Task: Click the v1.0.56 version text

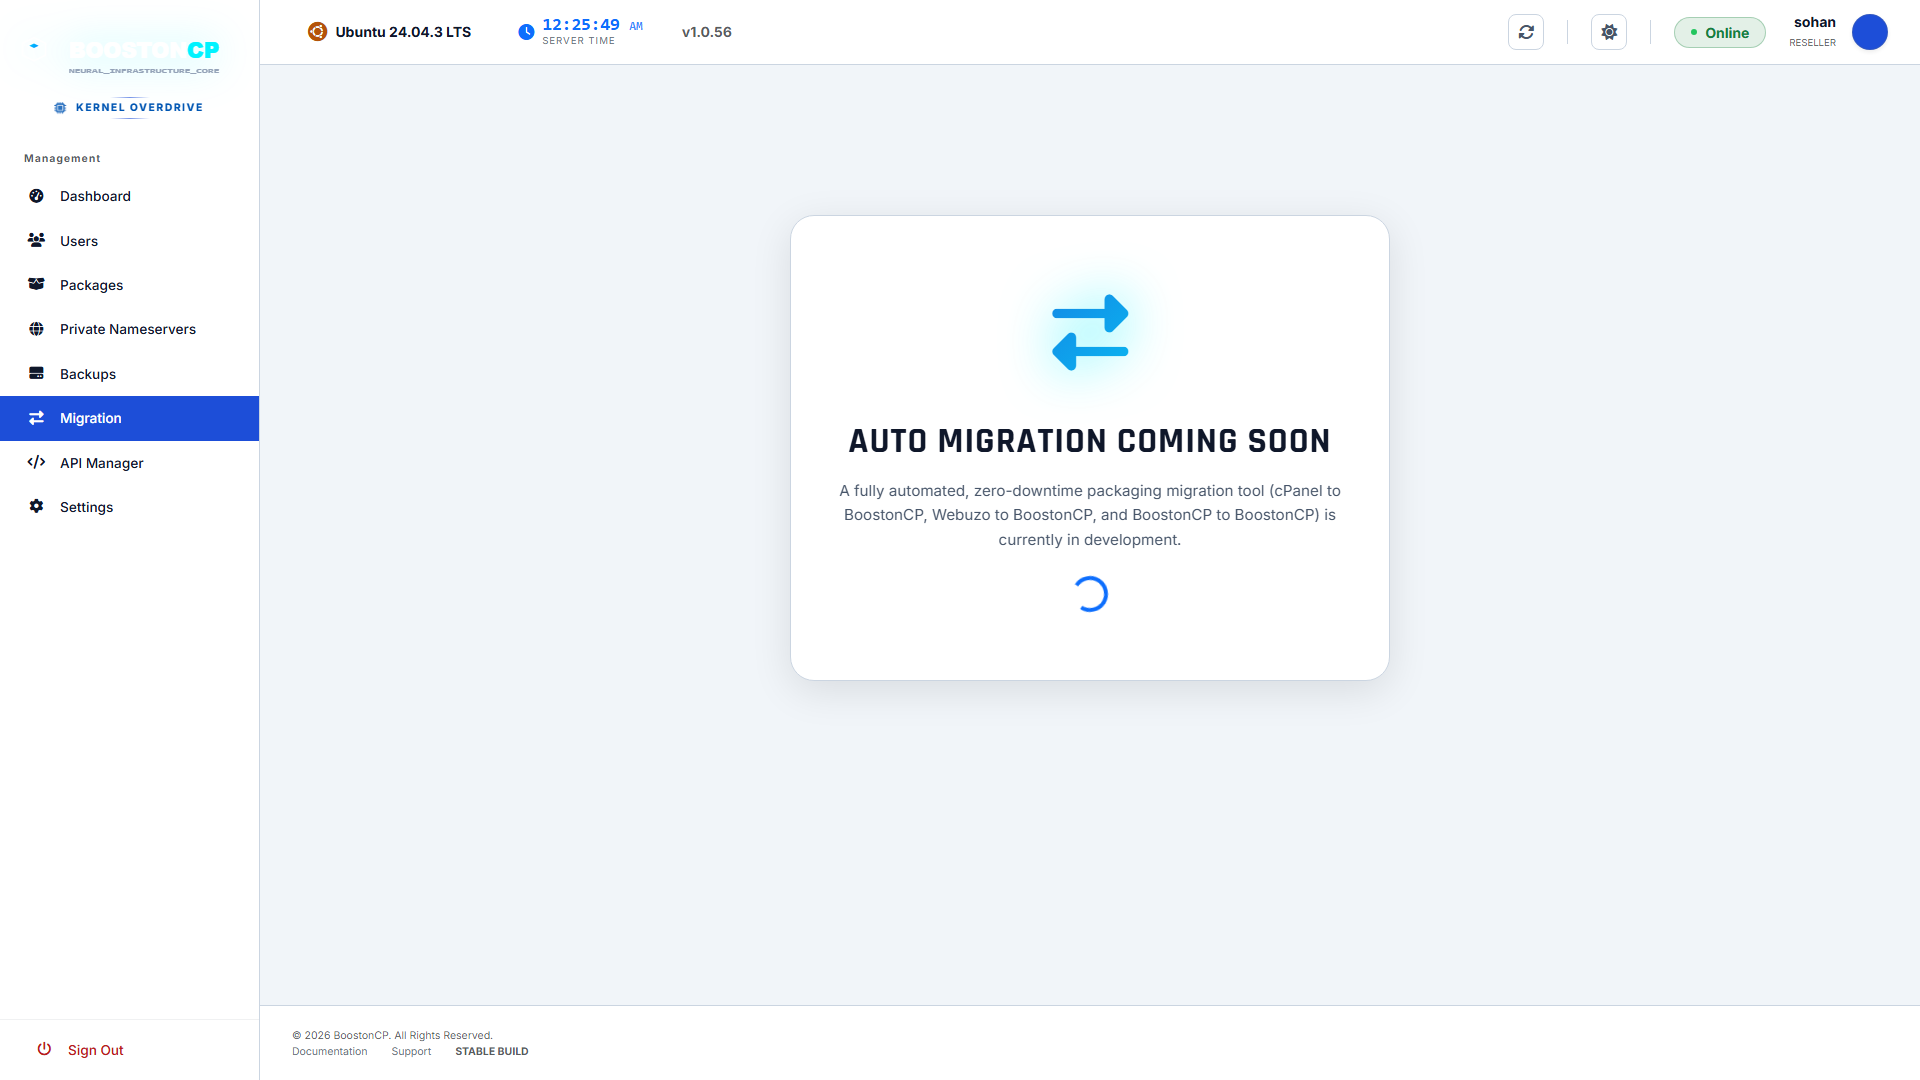Action: pos(706,32)
